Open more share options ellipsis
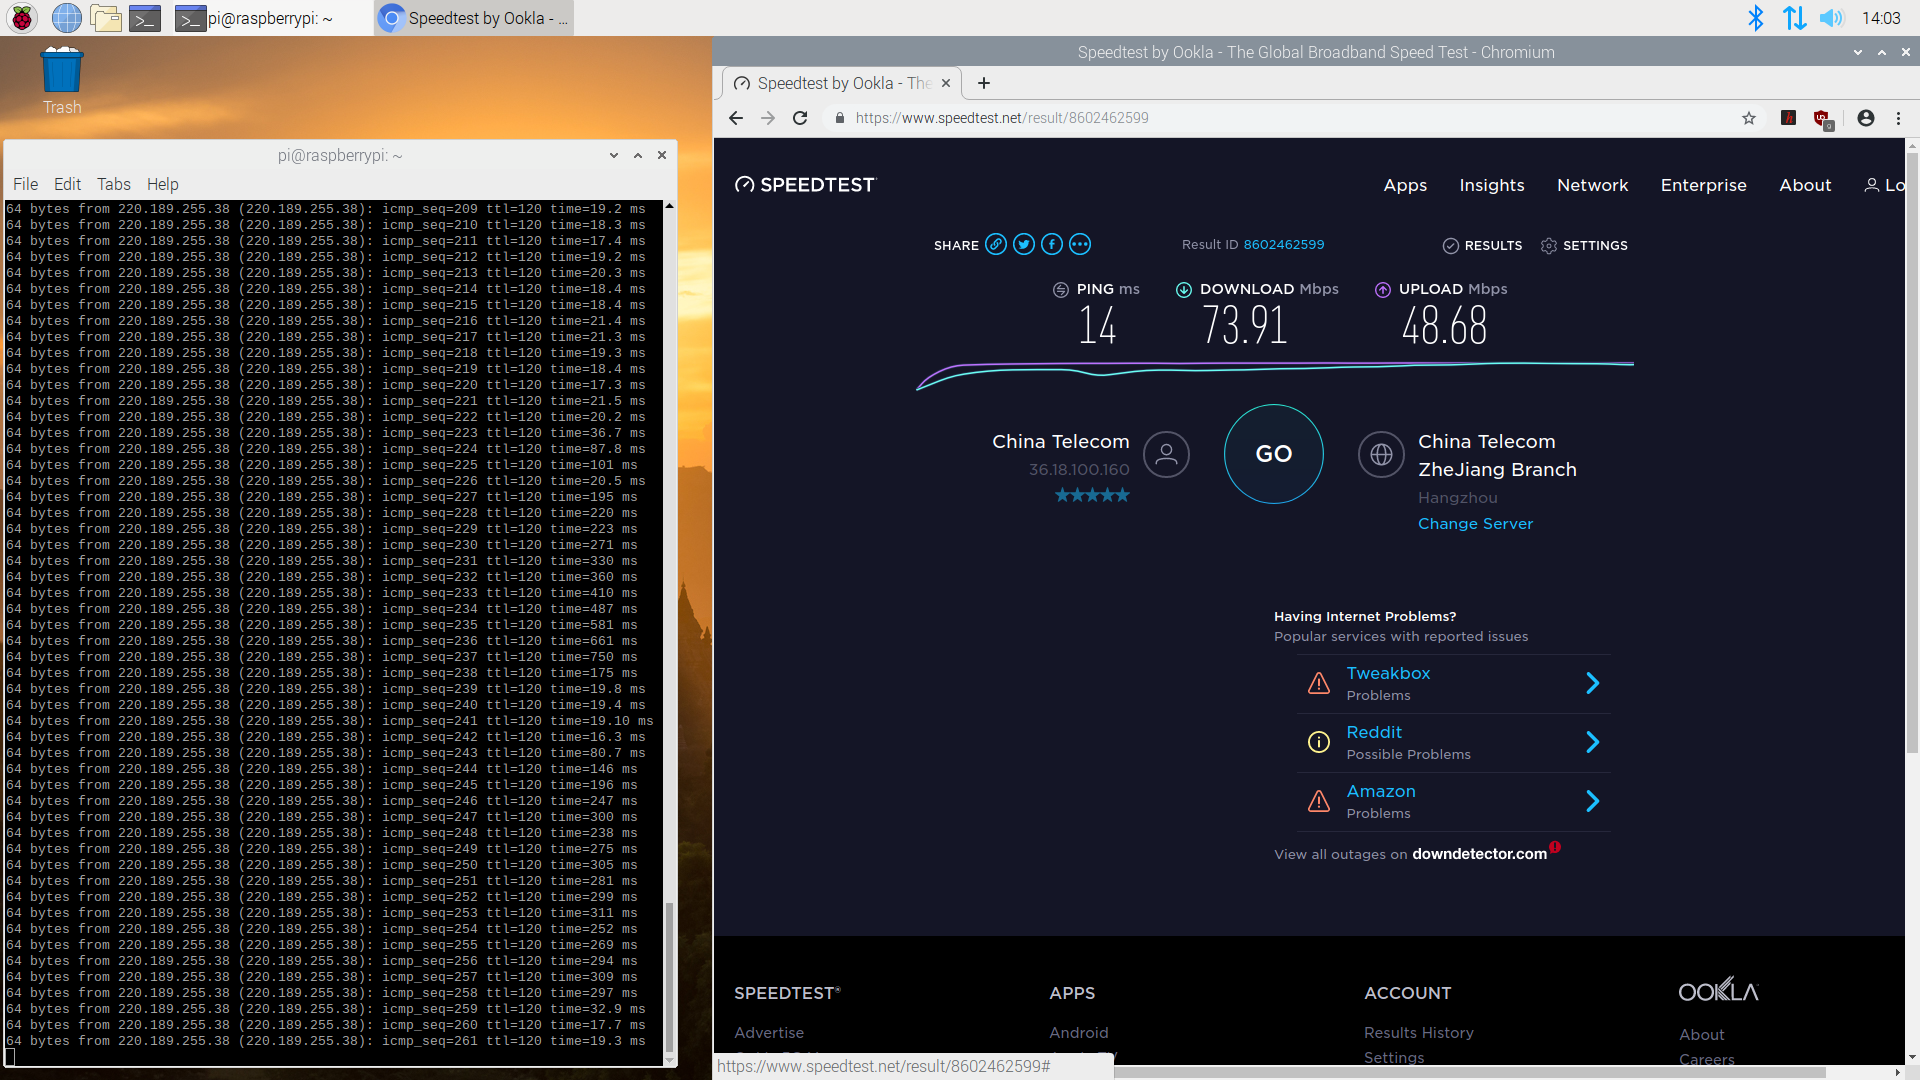The image size is (1920, 1080). point(1080,244)
